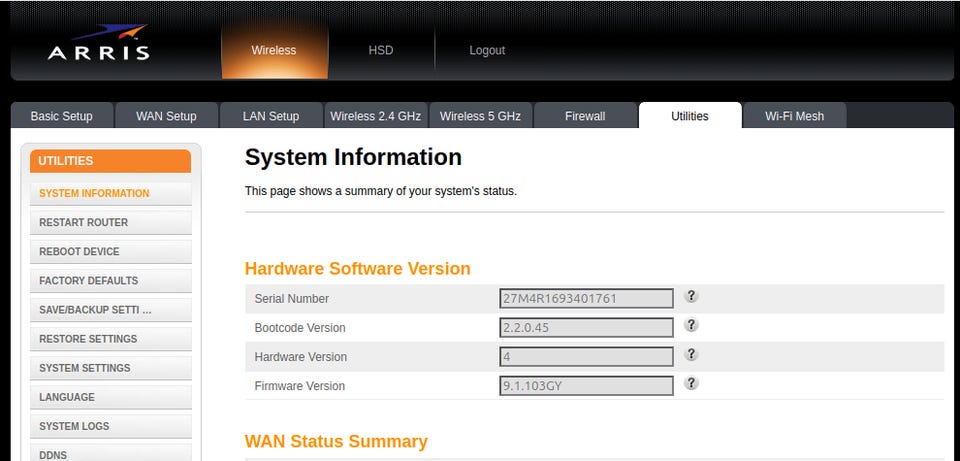Open Restore Settings sidebar item
The height and width of the screenshot is (461, 960).
(111, 339)
